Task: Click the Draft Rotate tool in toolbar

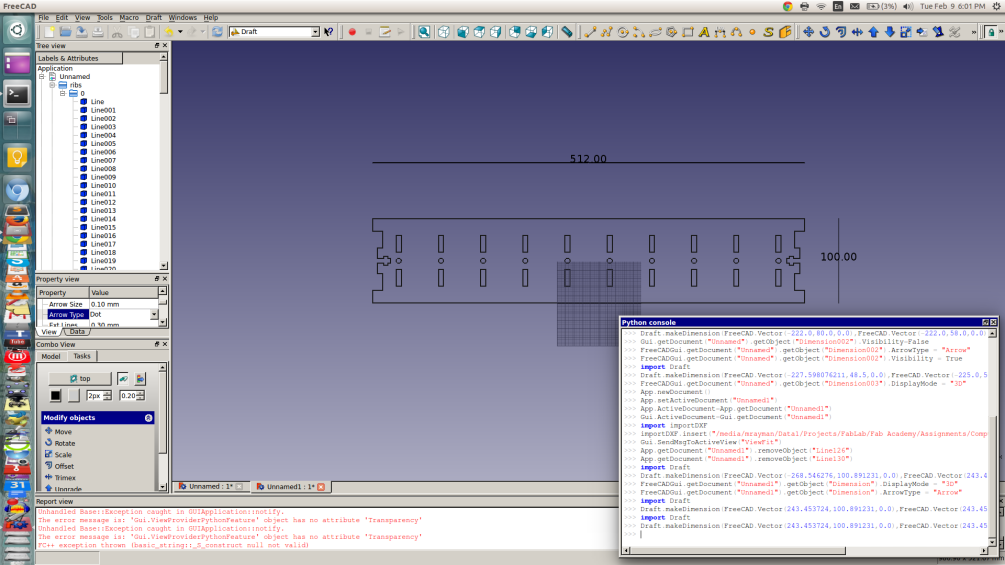Action: (x=825, y=32)
